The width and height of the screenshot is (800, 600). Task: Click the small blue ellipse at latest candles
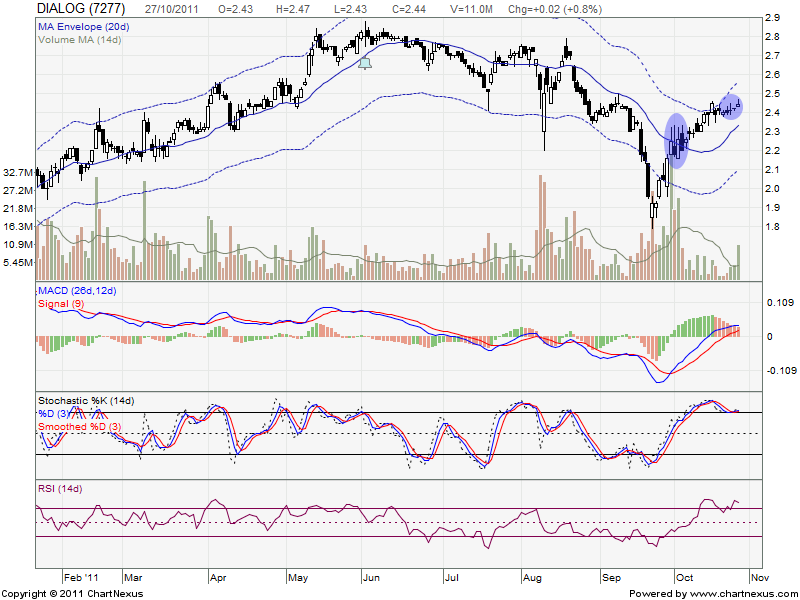pyautogui.click(x=732, y=104)
